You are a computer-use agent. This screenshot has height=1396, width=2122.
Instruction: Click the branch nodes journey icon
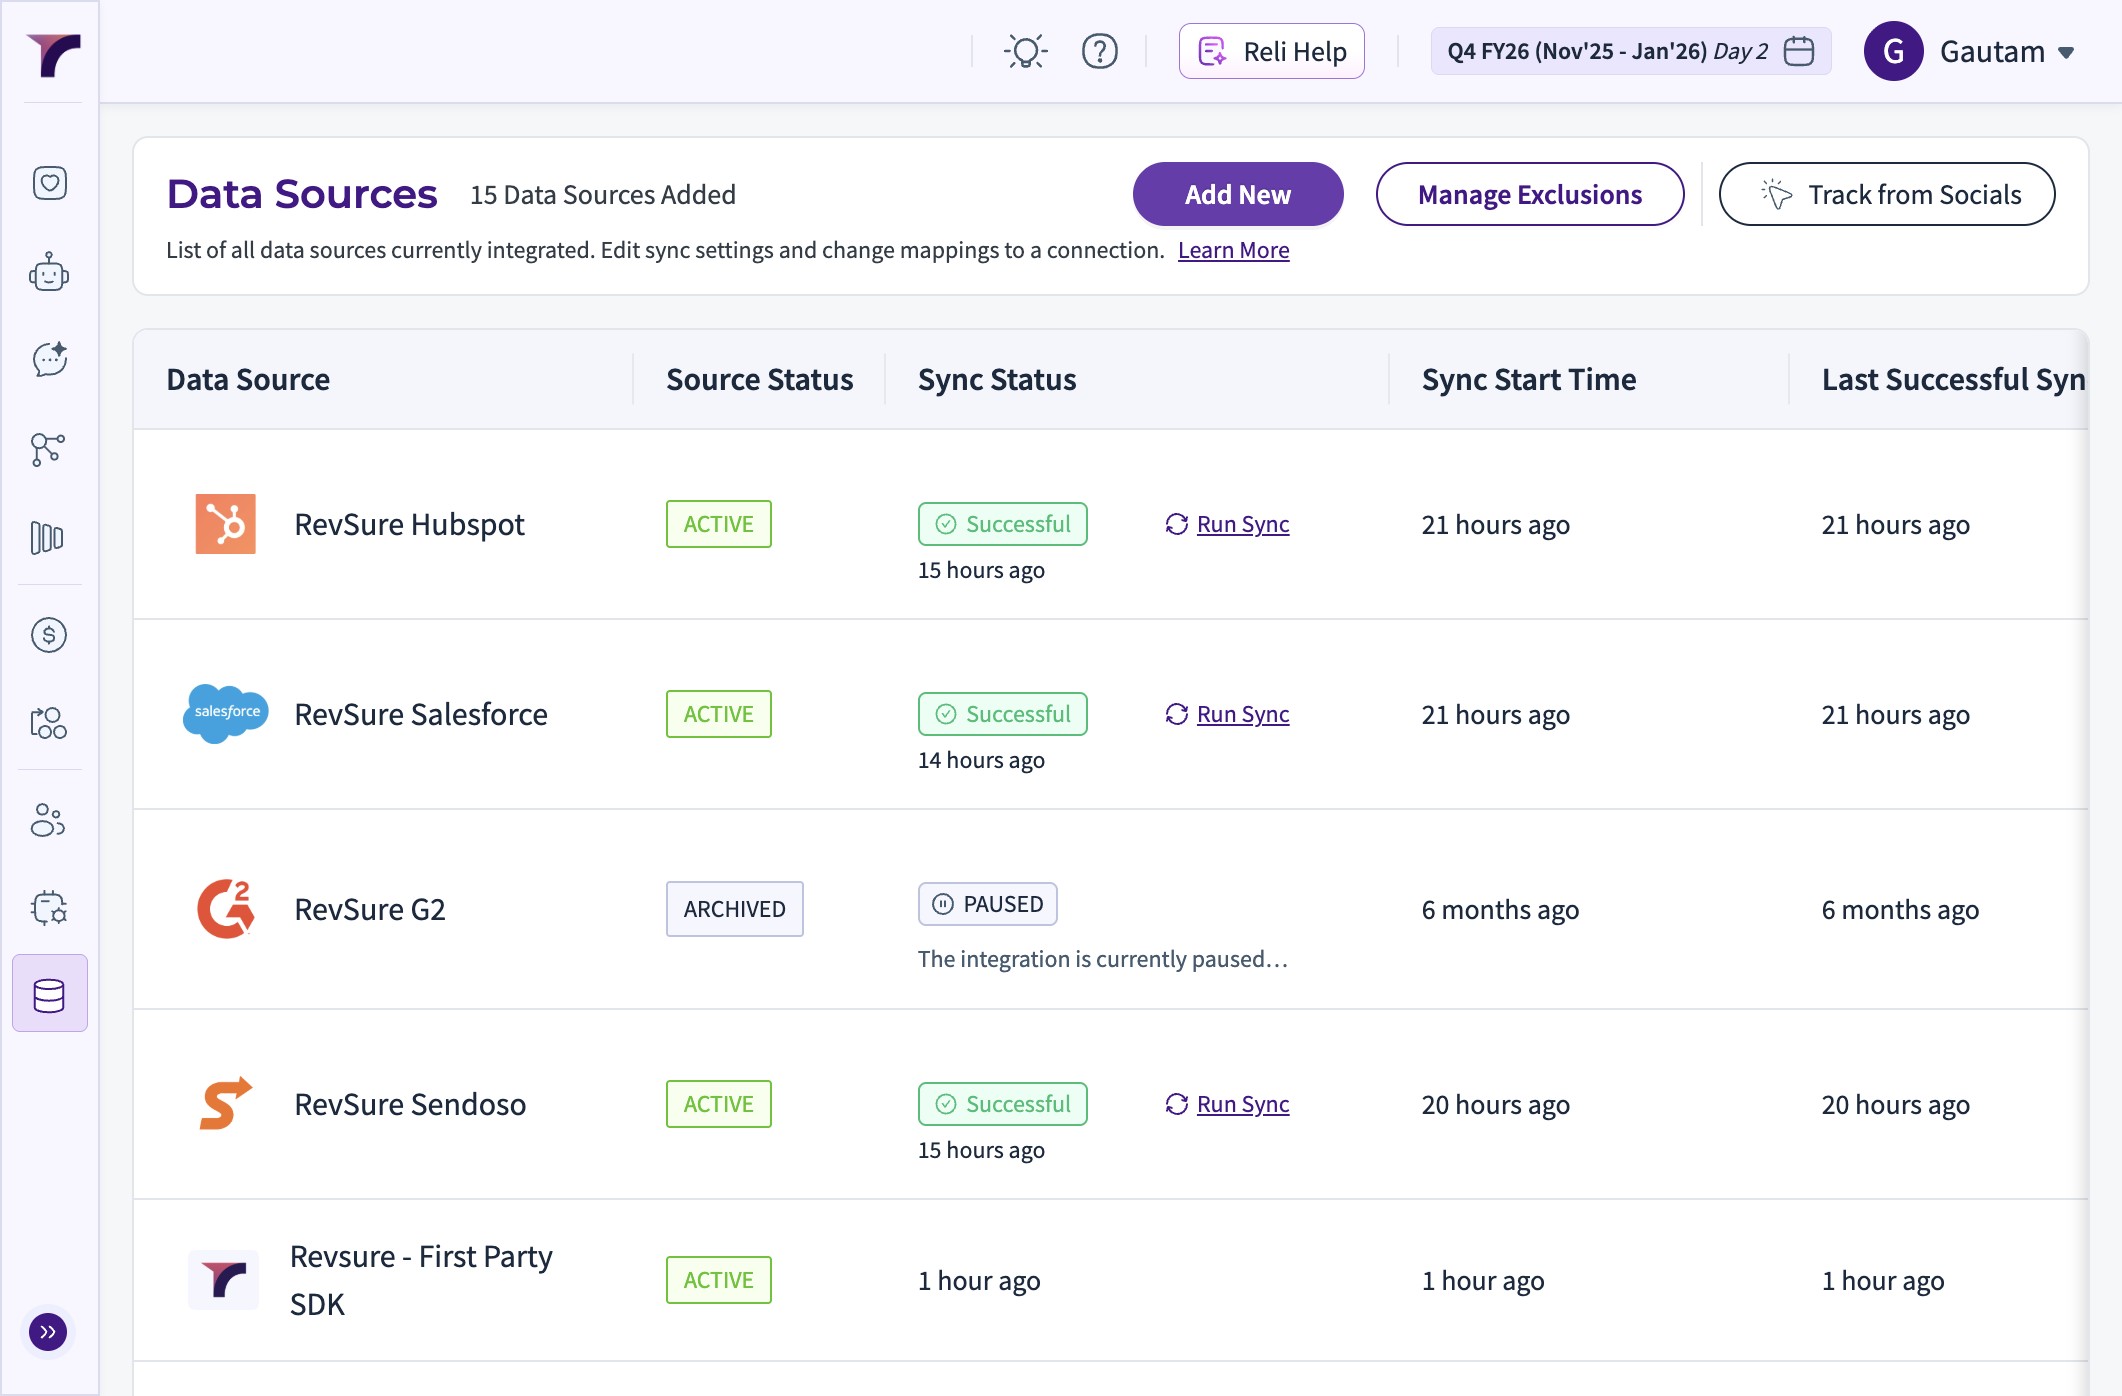[49, 449]
